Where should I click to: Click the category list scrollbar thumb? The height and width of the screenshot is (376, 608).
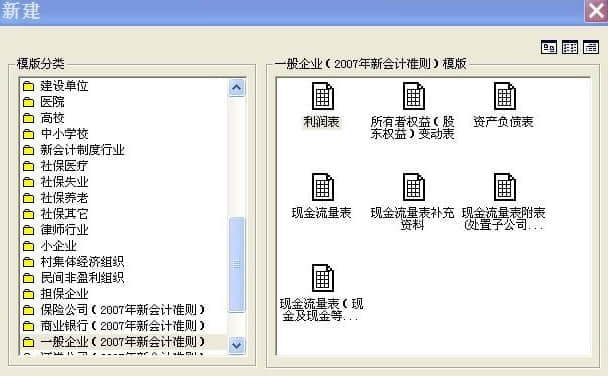tap(237, 264)
